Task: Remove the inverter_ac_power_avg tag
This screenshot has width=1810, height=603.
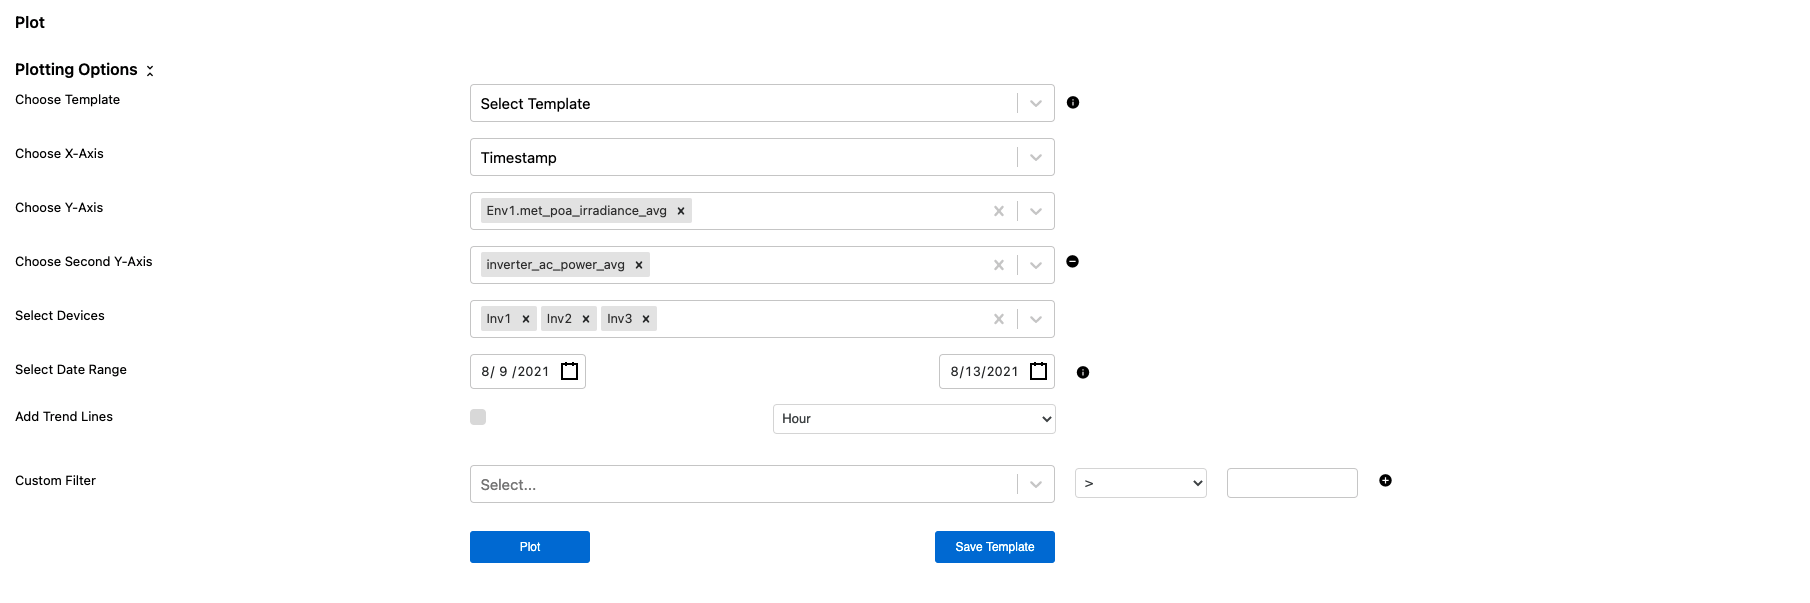Action: 639,265
